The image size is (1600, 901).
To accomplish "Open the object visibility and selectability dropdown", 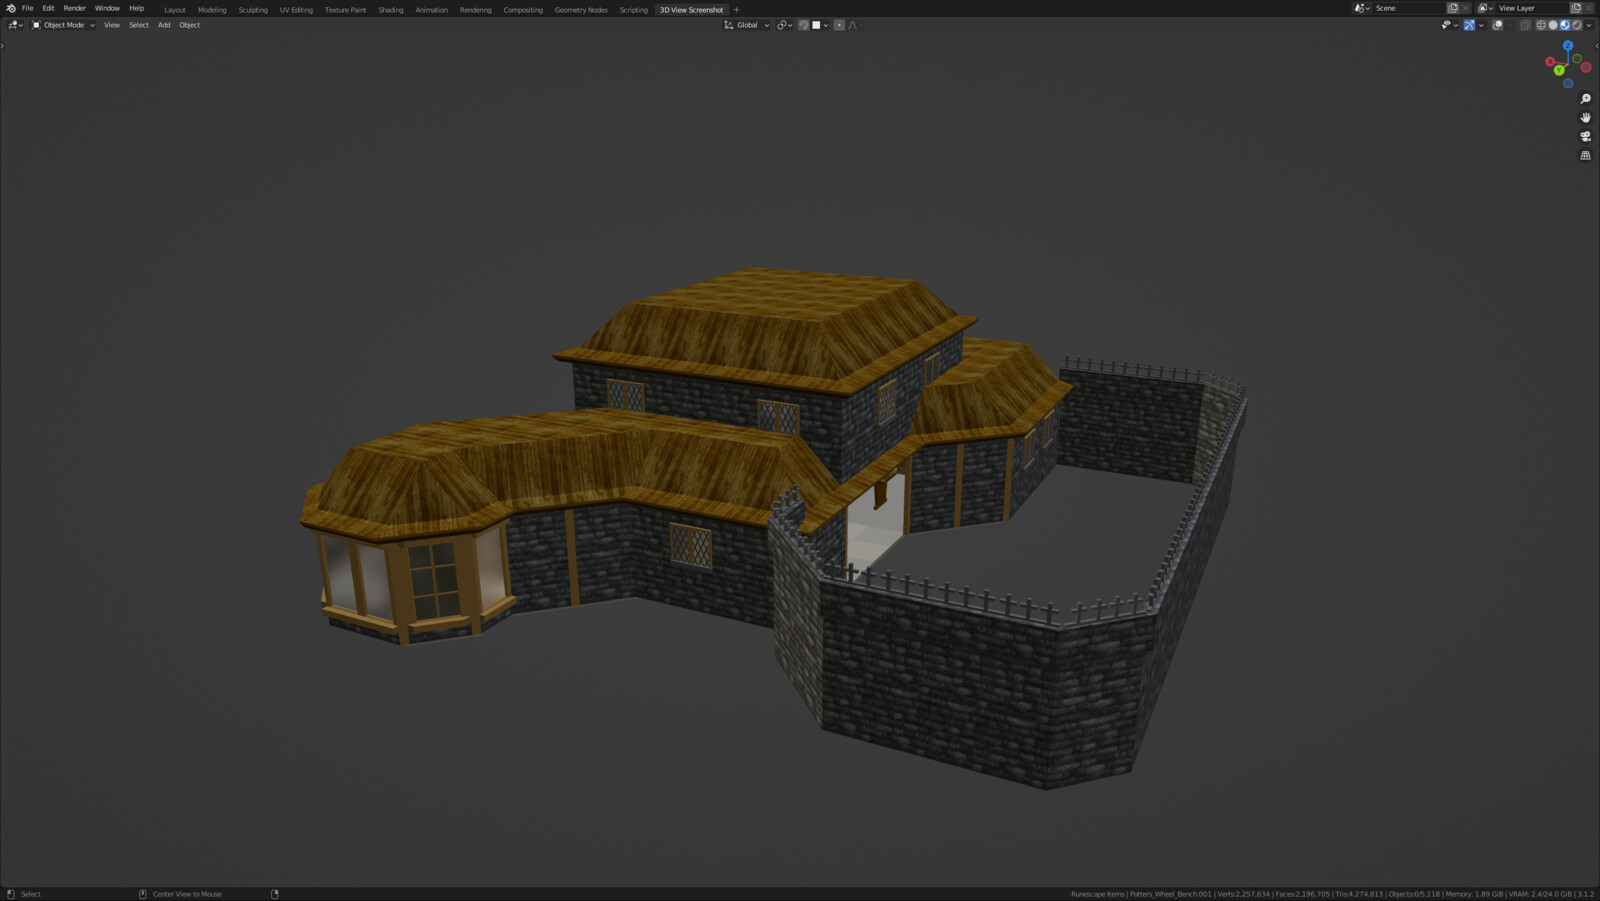I will click(1449, 25).
